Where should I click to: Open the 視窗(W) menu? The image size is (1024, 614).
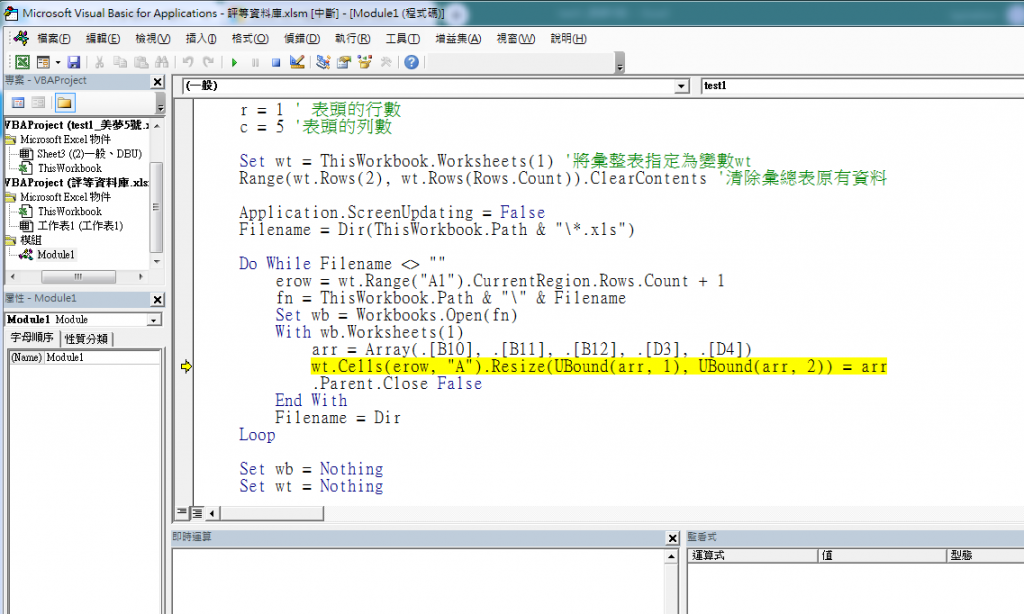[x=516, y=39]
